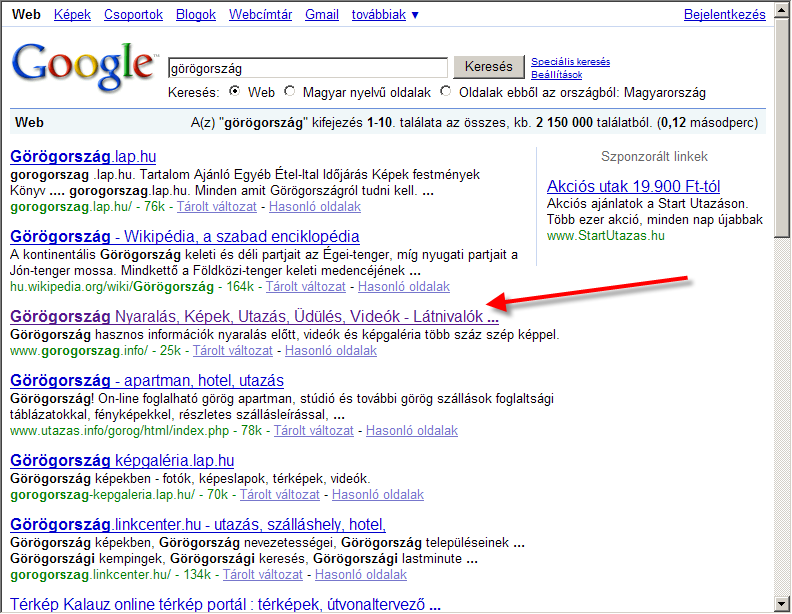
Task: Open Térkép Kalauz online térkép result
Action: pyautogui.click(x=225, y=604)
